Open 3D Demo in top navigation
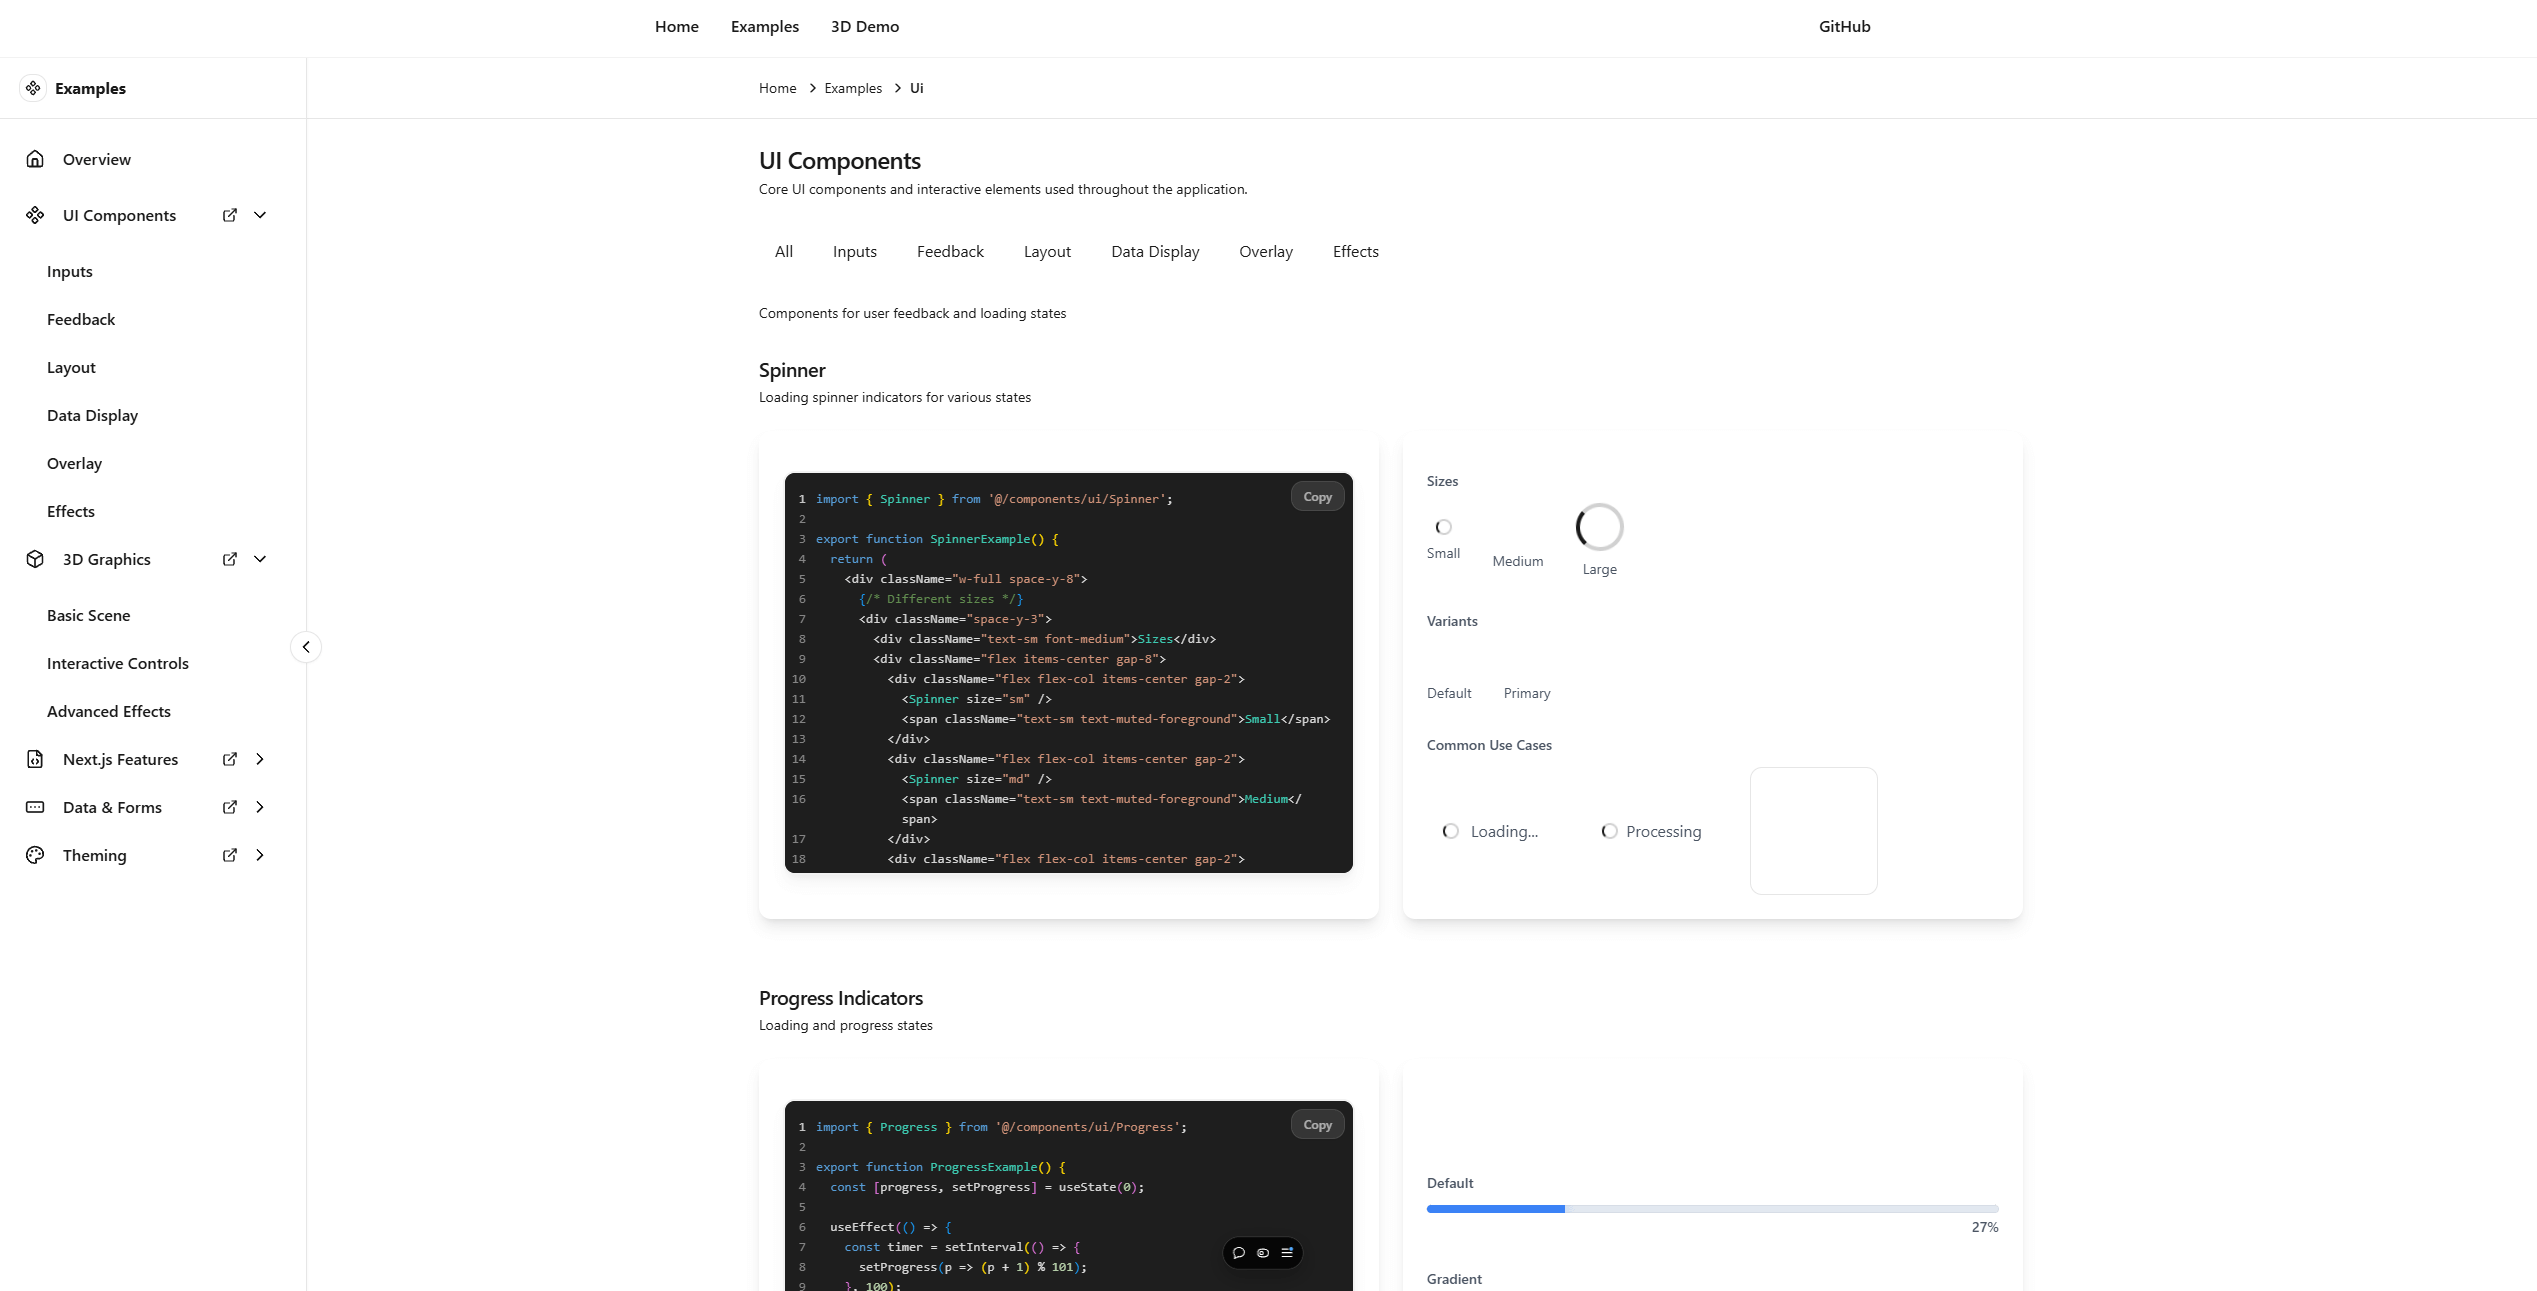This screenshot has width=2537, height=1291. coord(864,26)
